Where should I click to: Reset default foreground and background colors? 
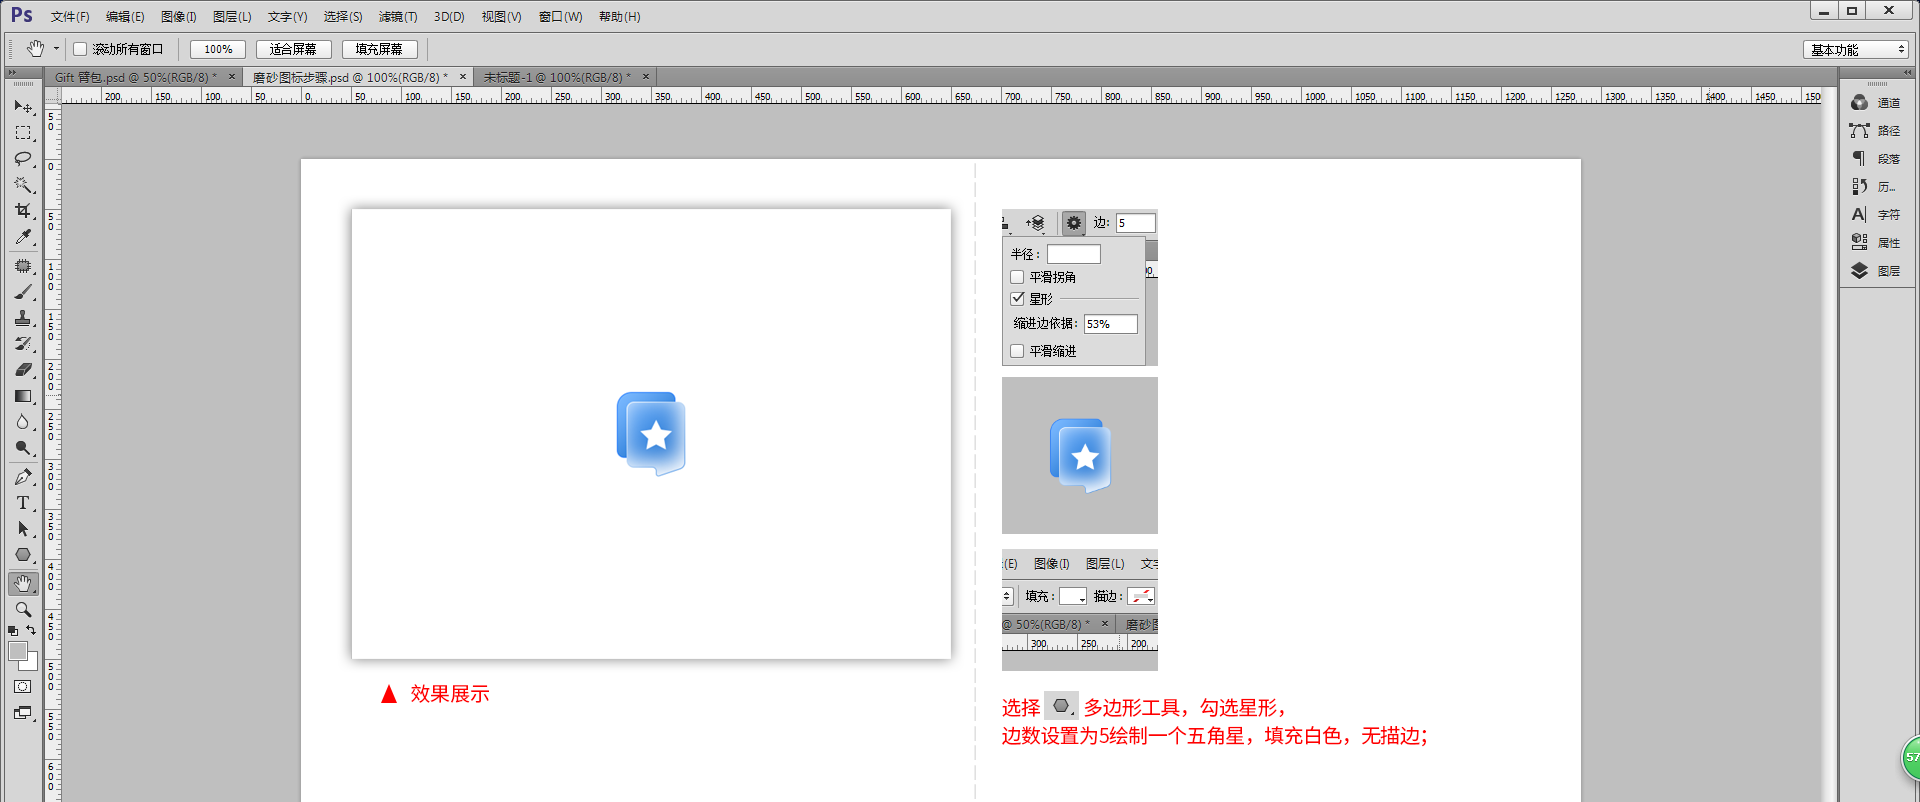coord(13,631)
